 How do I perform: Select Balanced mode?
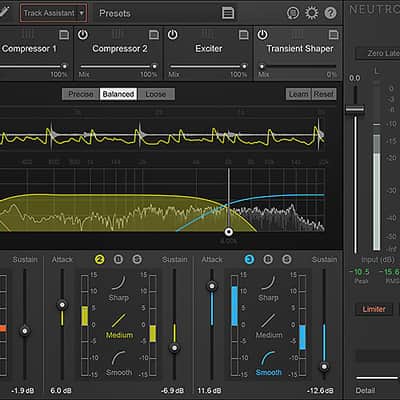118,94
